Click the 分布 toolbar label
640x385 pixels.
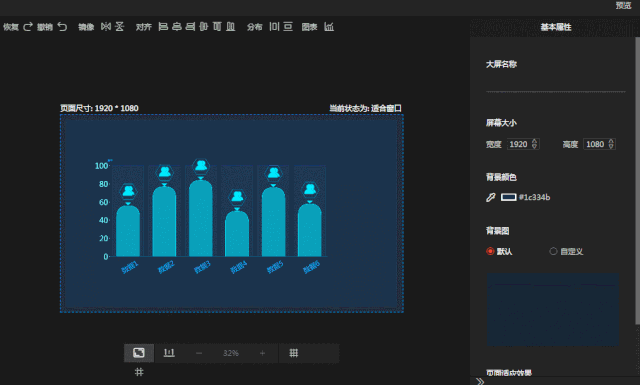tap(254, 27)
